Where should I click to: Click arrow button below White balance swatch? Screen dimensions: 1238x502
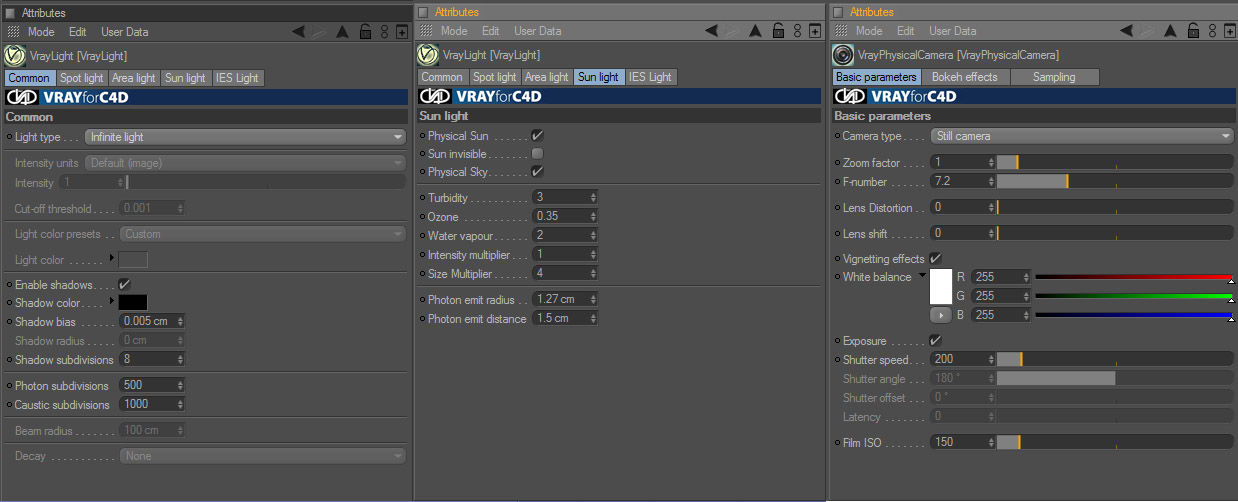(940, 315)
